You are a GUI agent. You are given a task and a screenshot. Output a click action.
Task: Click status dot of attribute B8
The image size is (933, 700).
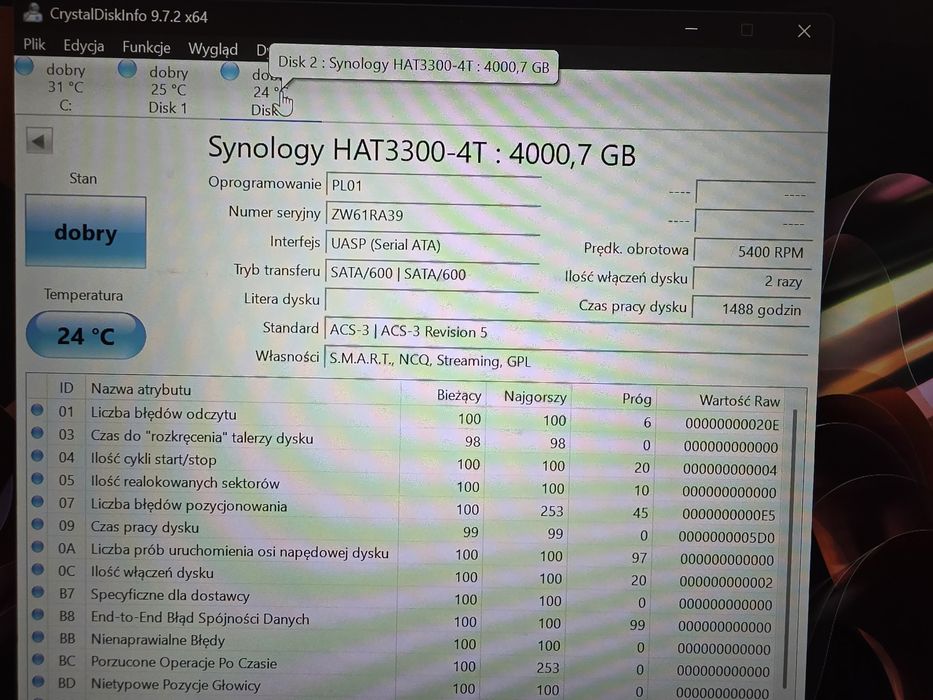click(x=37, y=614)
